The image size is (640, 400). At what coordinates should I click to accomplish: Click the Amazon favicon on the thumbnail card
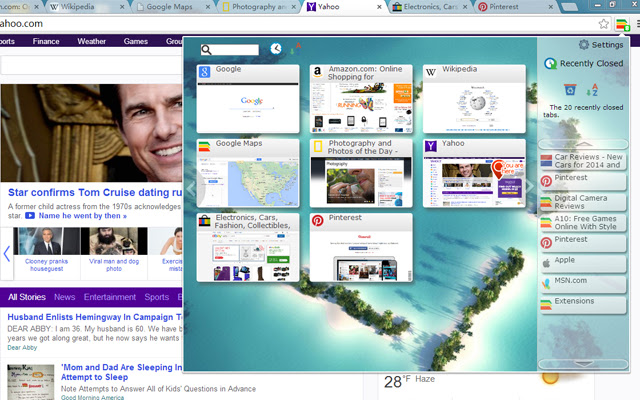(318, 72)
